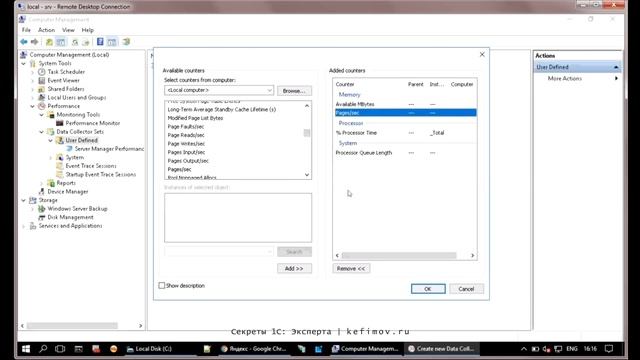Viewport: 640px width, 360px height.
Task: Click the Reports icon in tree
Action: (51, 183)
